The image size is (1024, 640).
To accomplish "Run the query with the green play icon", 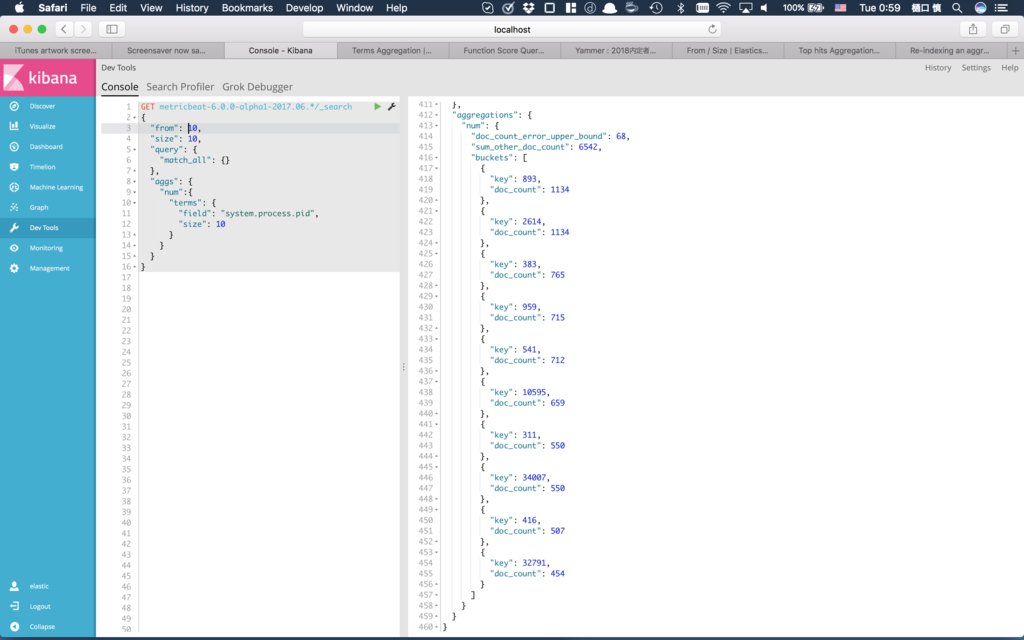I will click(x=377, y=106).
